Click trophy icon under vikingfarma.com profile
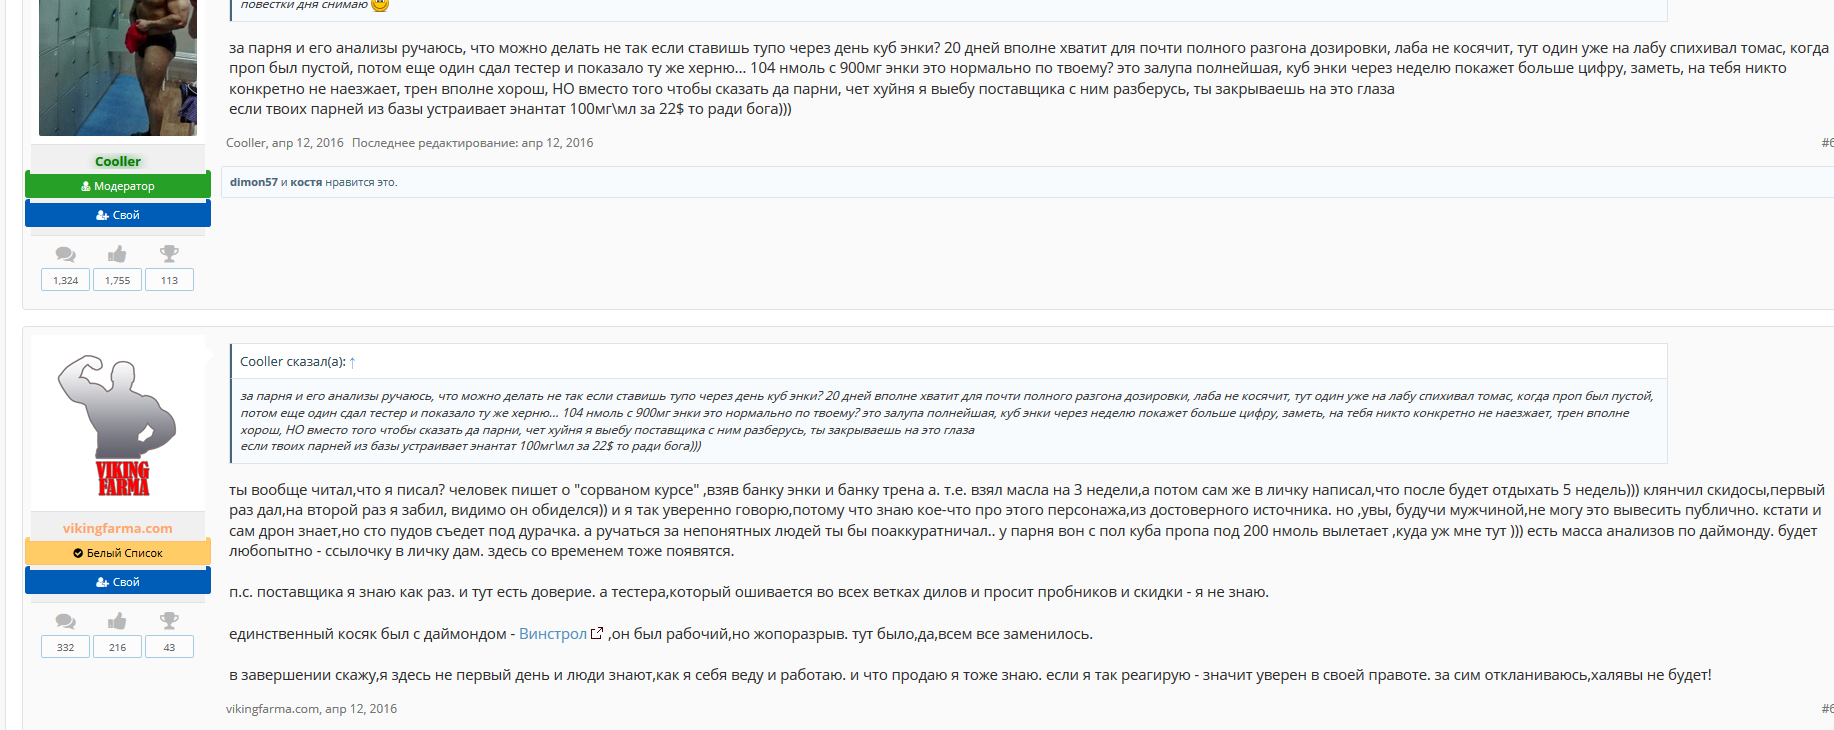1834x730 pixels. pos(169,621)
